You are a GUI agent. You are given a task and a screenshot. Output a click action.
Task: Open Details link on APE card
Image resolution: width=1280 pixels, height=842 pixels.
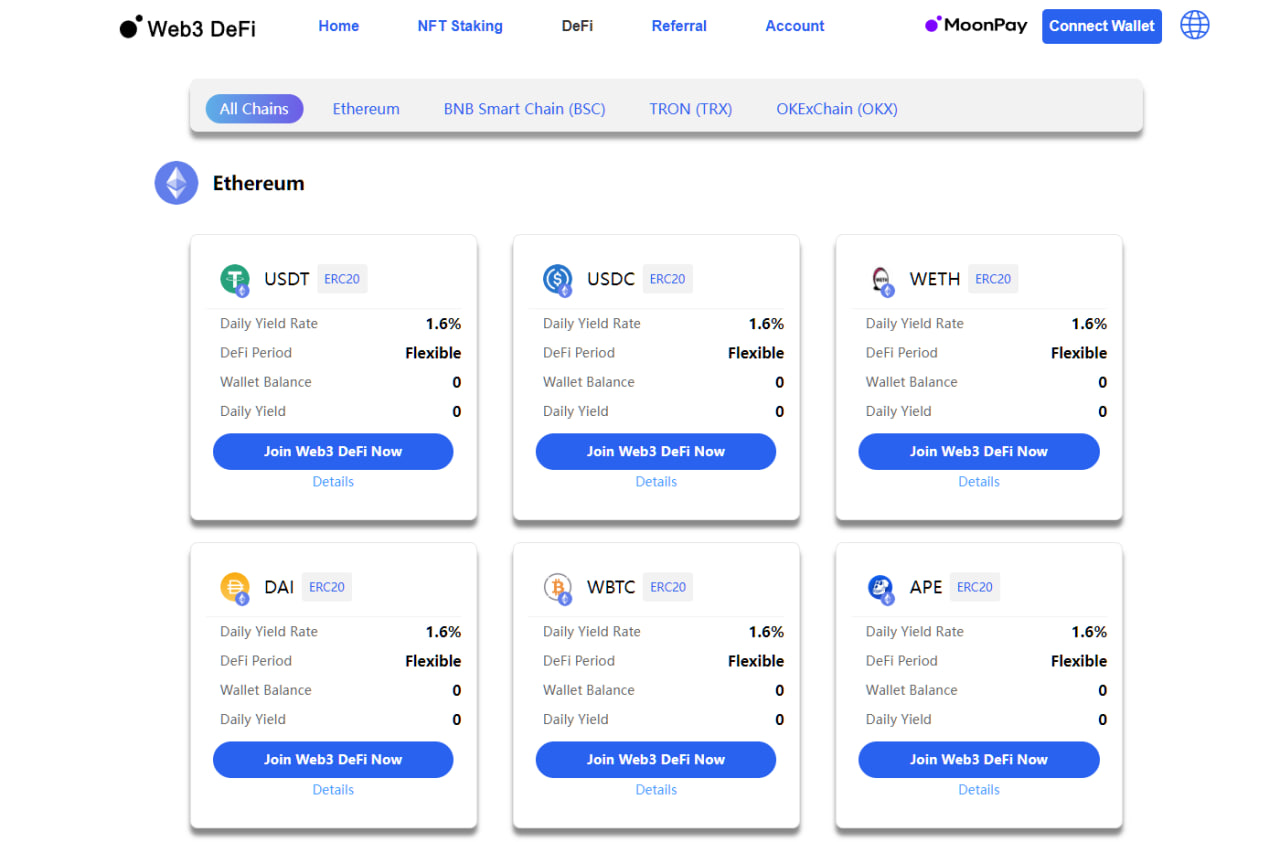[979, 790]
